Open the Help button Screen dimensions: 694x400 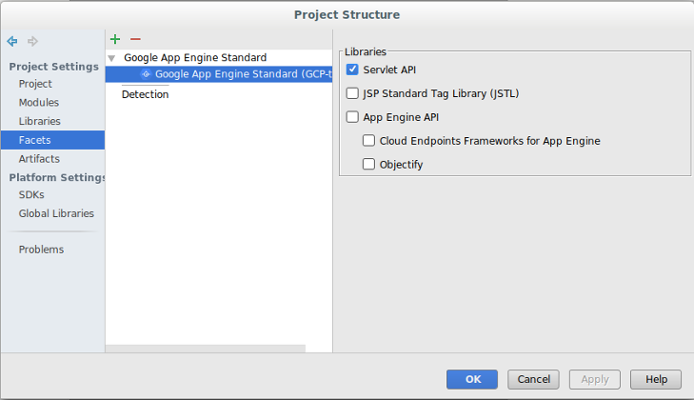tap(655, 379)
